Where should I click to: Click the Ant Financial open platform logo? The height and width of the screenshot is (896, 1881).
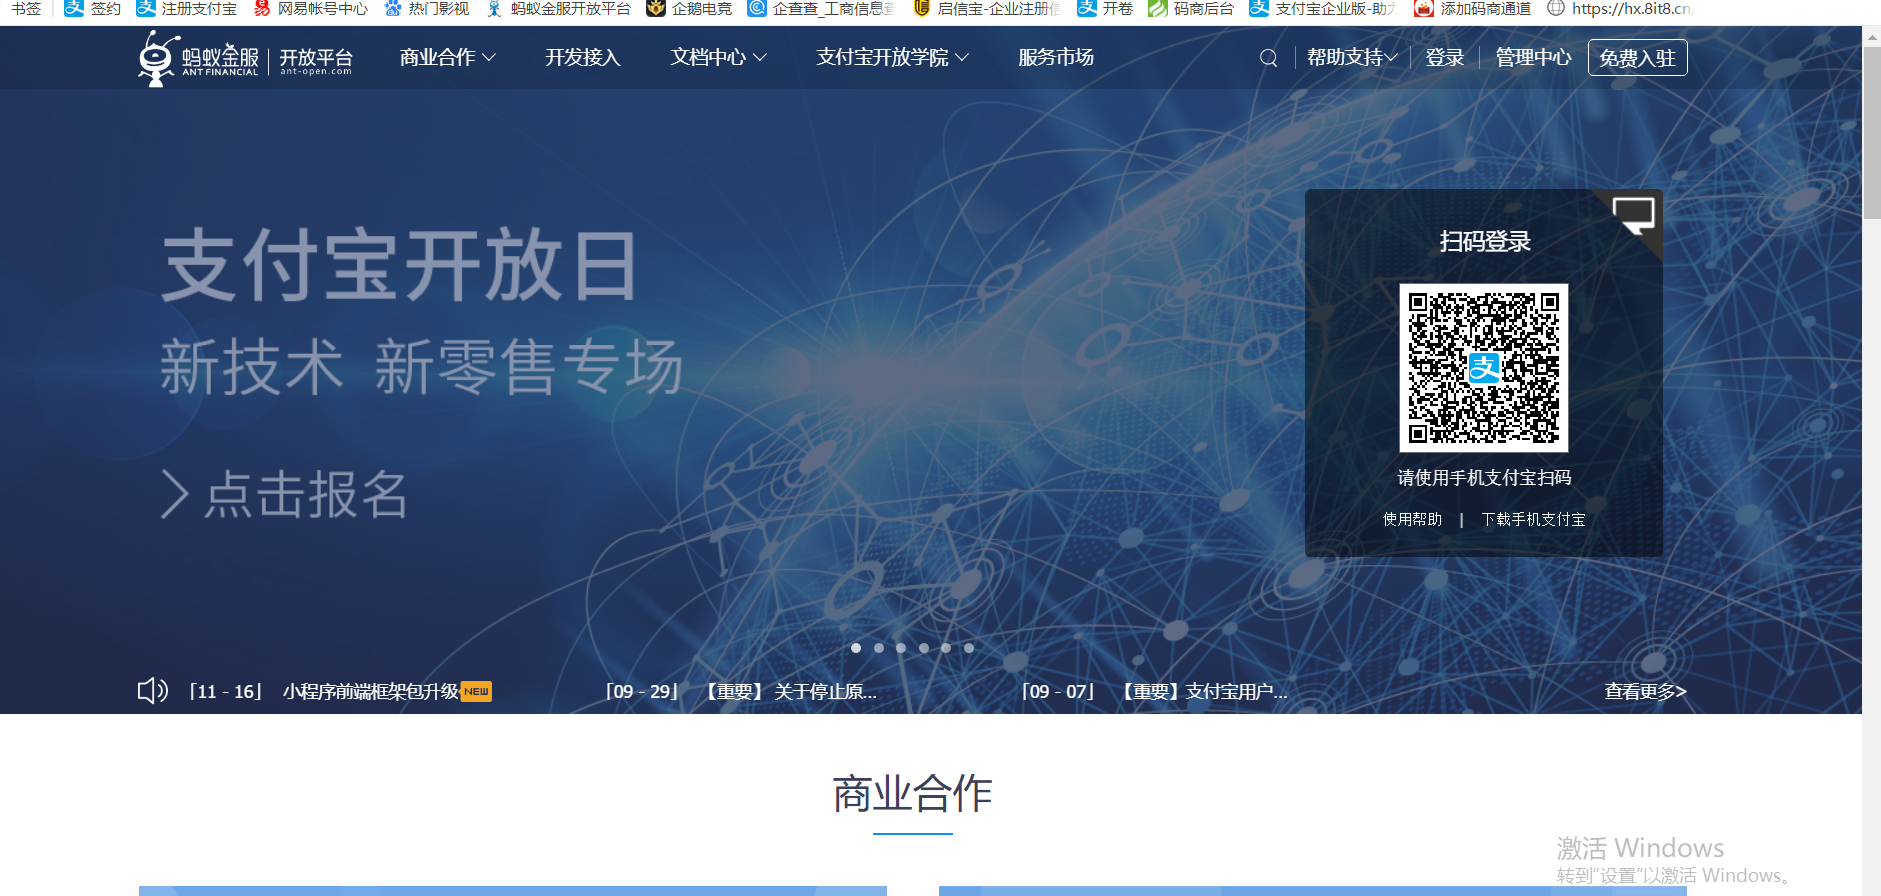point(245,58)
